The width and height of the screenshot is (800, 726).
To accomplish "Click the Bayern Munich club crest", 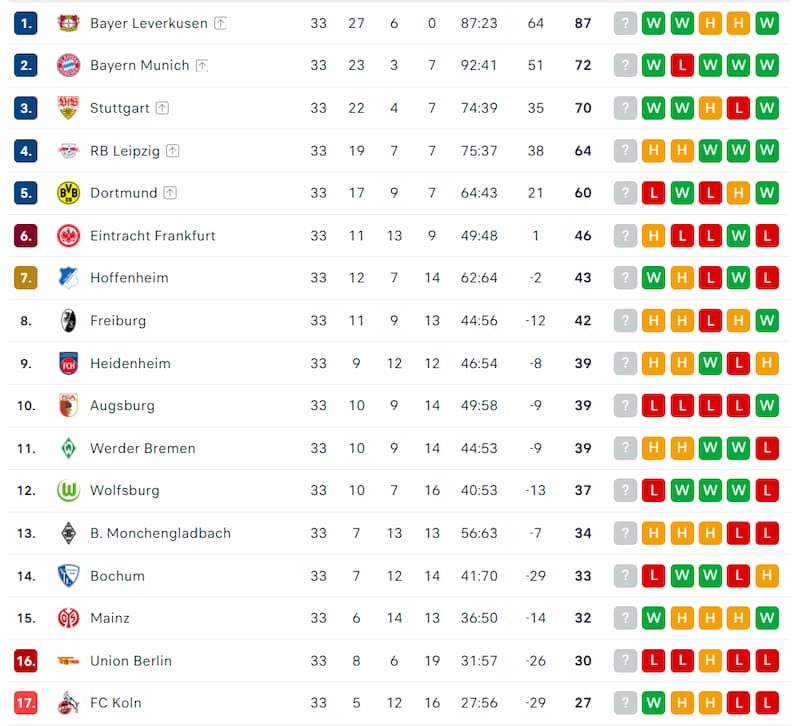I will click(68, 65).
